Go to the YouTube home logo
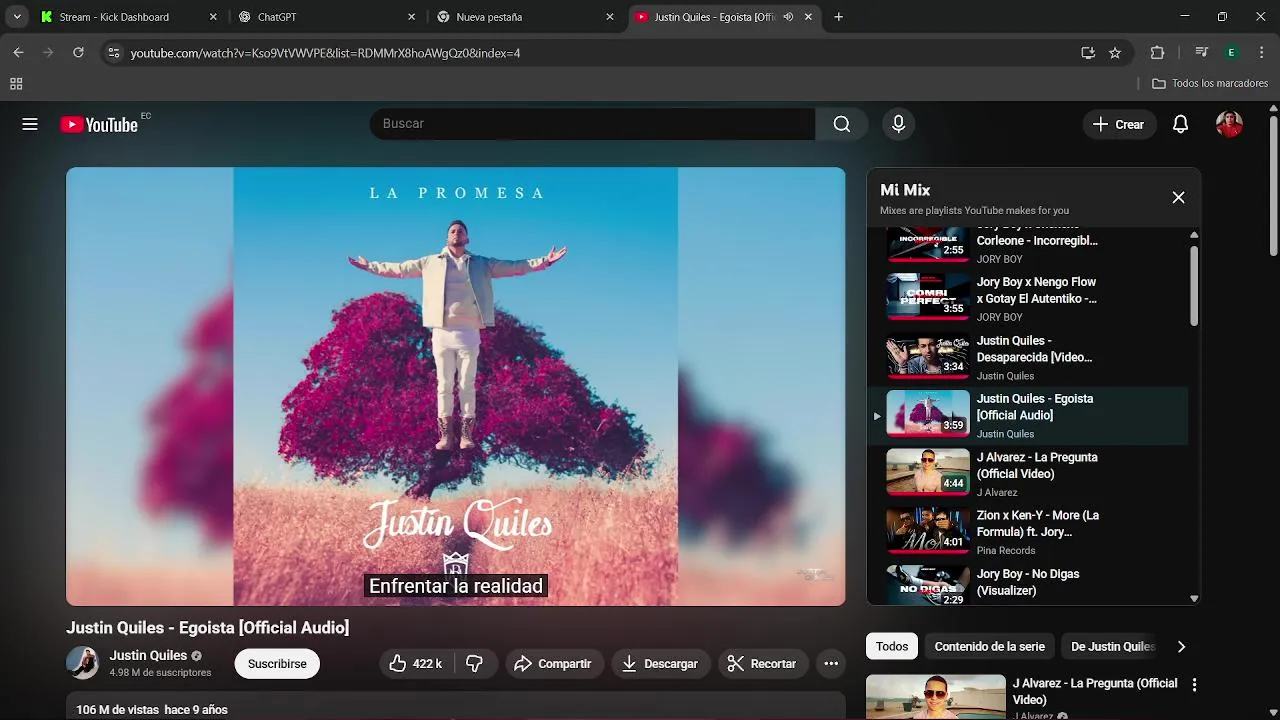This screenshot has width=1280, height=720. pyautogui.click(x=99, y=124)
